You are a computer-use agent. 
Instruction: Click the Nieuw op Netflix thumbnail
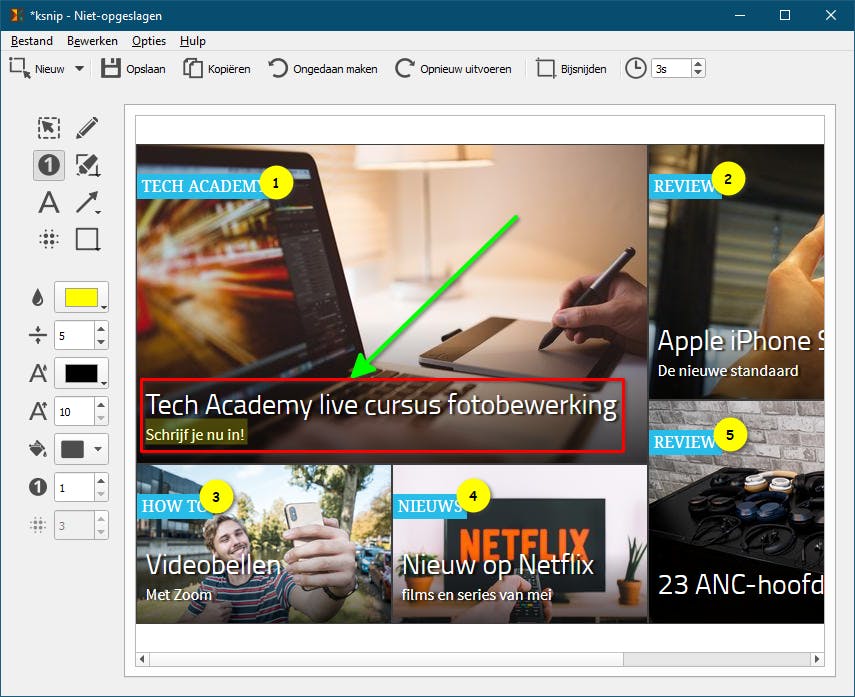(520, 544)
